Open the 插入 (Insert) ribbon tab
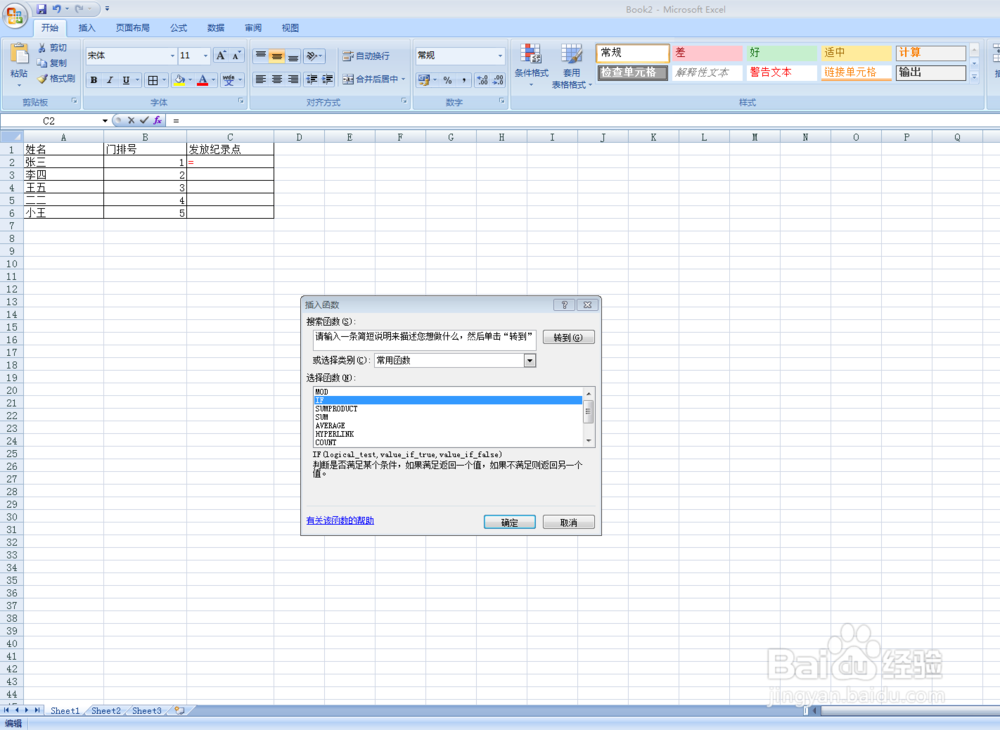Viewport: 1000px width, 730px height. point(87,28)
